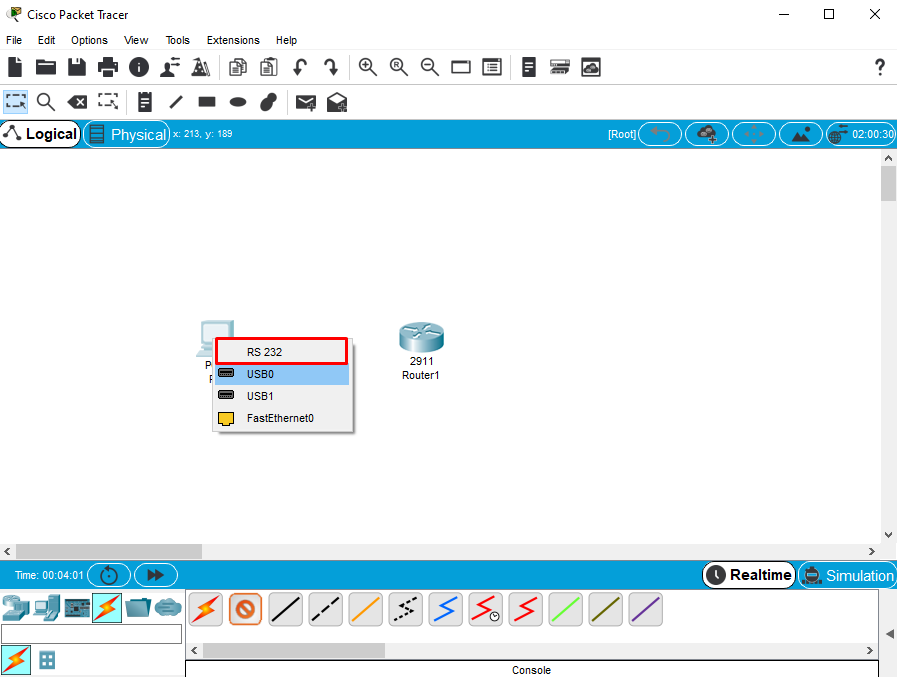Choose the Automatic connection lightning bolt tool
Image resolution: width=897 pixels, height=677 pixels.
tap(205, 609)
